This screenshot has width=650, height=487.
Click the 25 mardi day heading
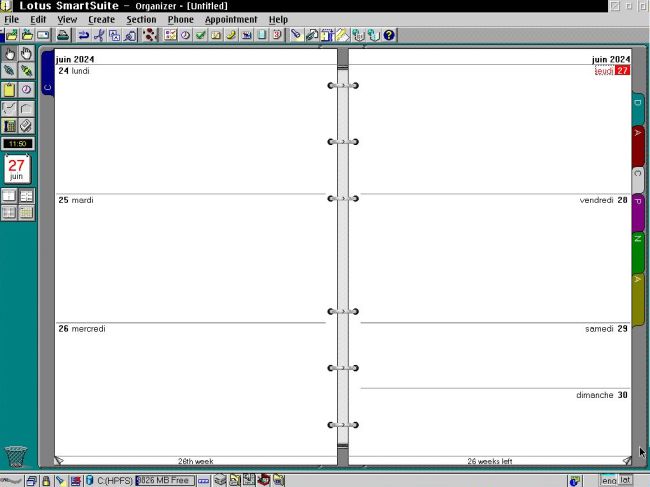(x=76, y=200)
